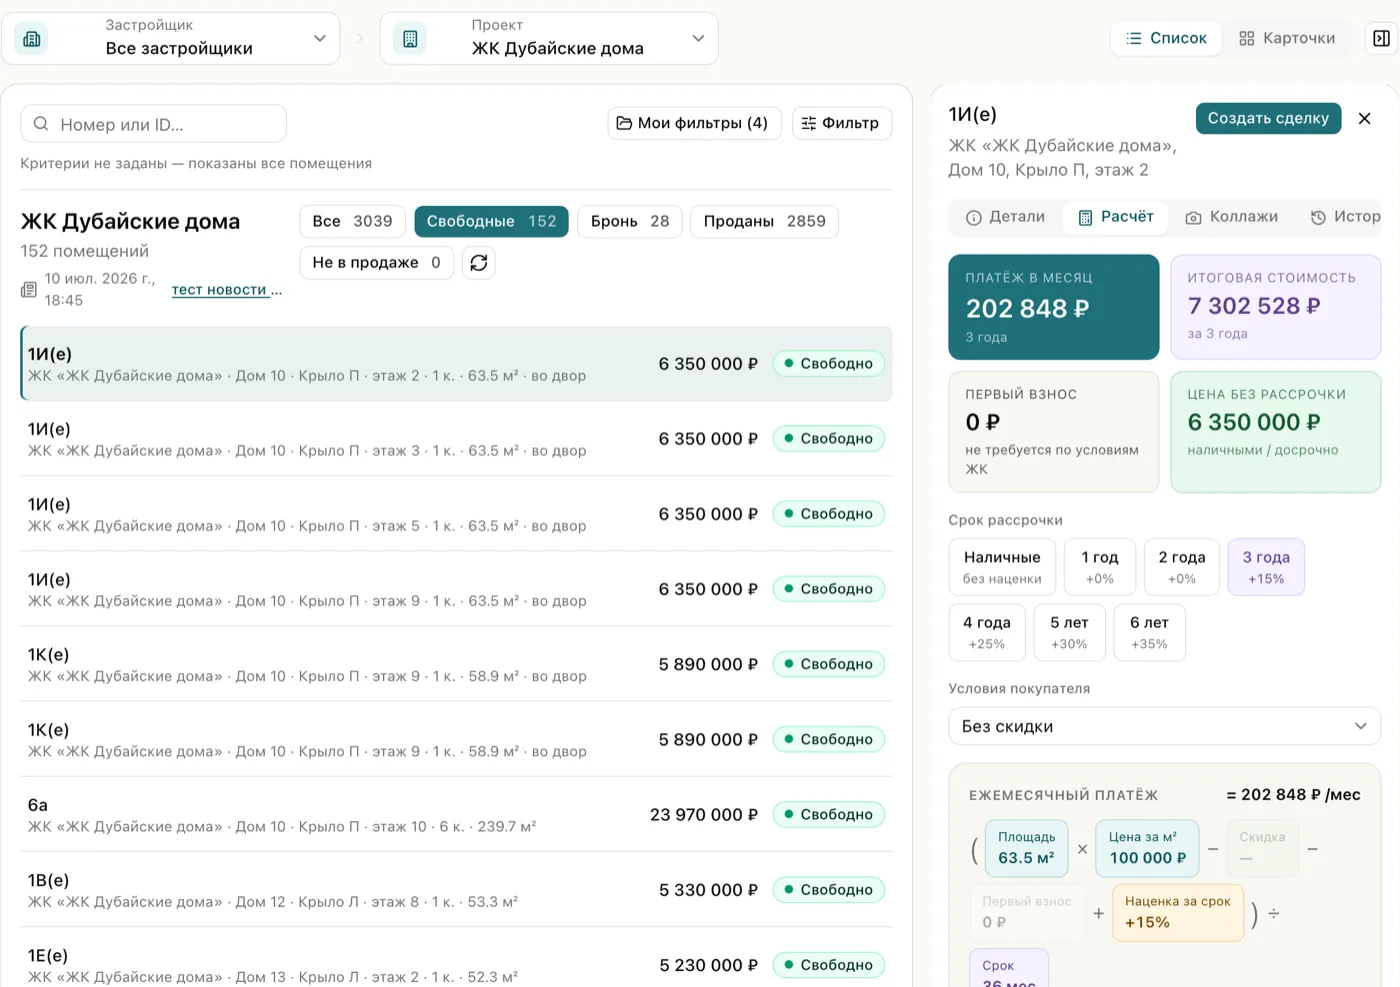Click the refresh list icon
Image resolution: width=1400 pixels, height=987 pixels.
point(479,262)
